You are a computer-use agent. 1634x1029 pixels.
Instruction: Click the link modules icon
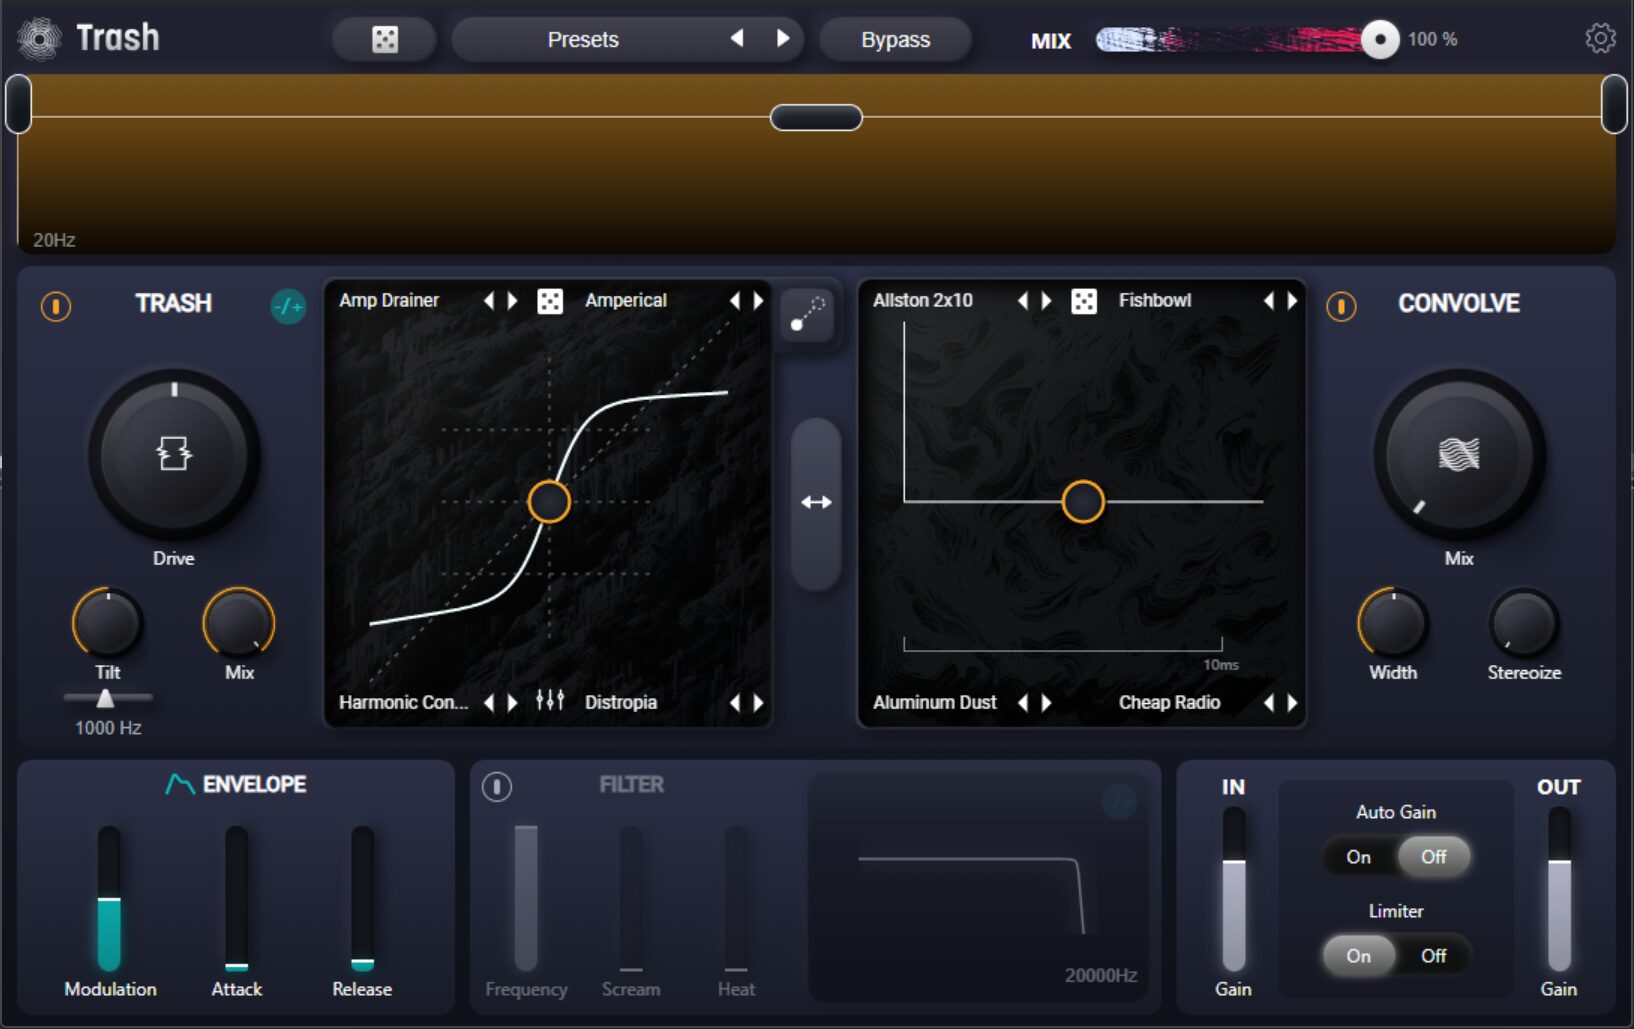[x=807, y=314]
